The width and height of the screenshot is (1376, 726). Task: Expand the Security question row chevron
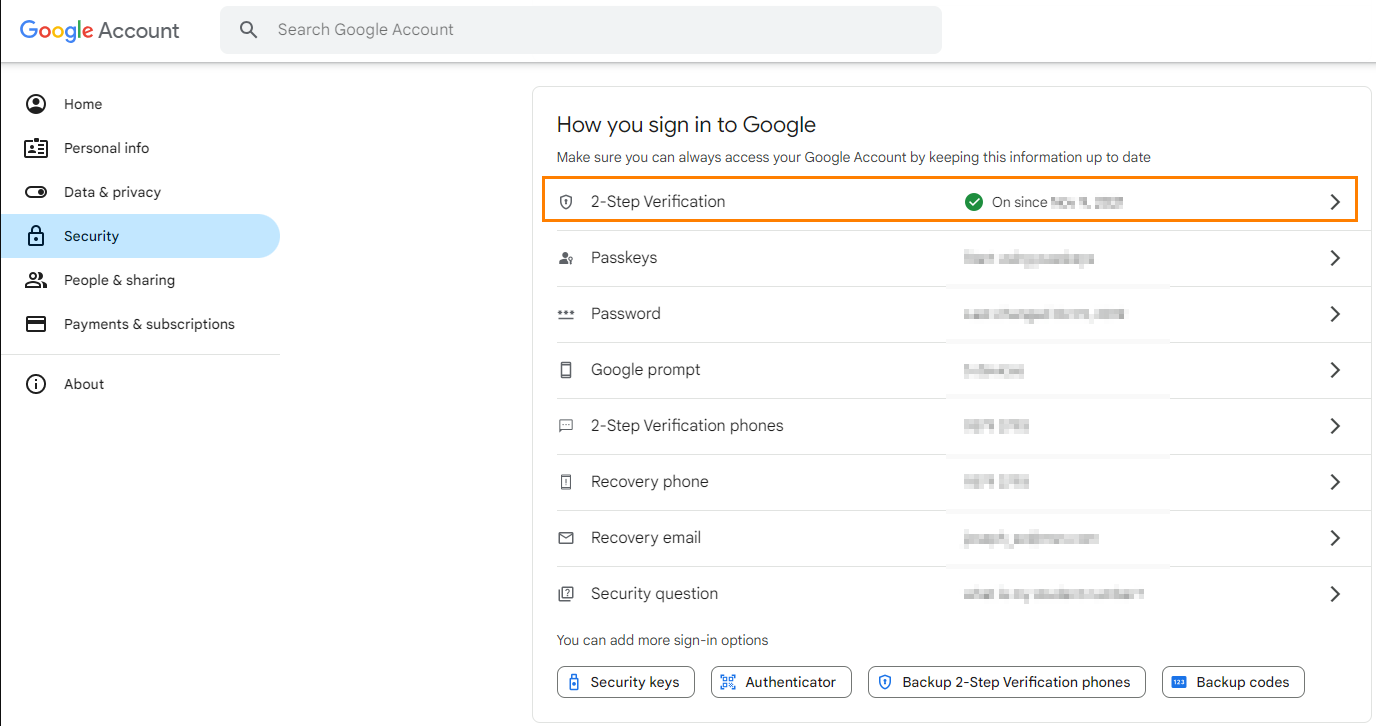1335,594
